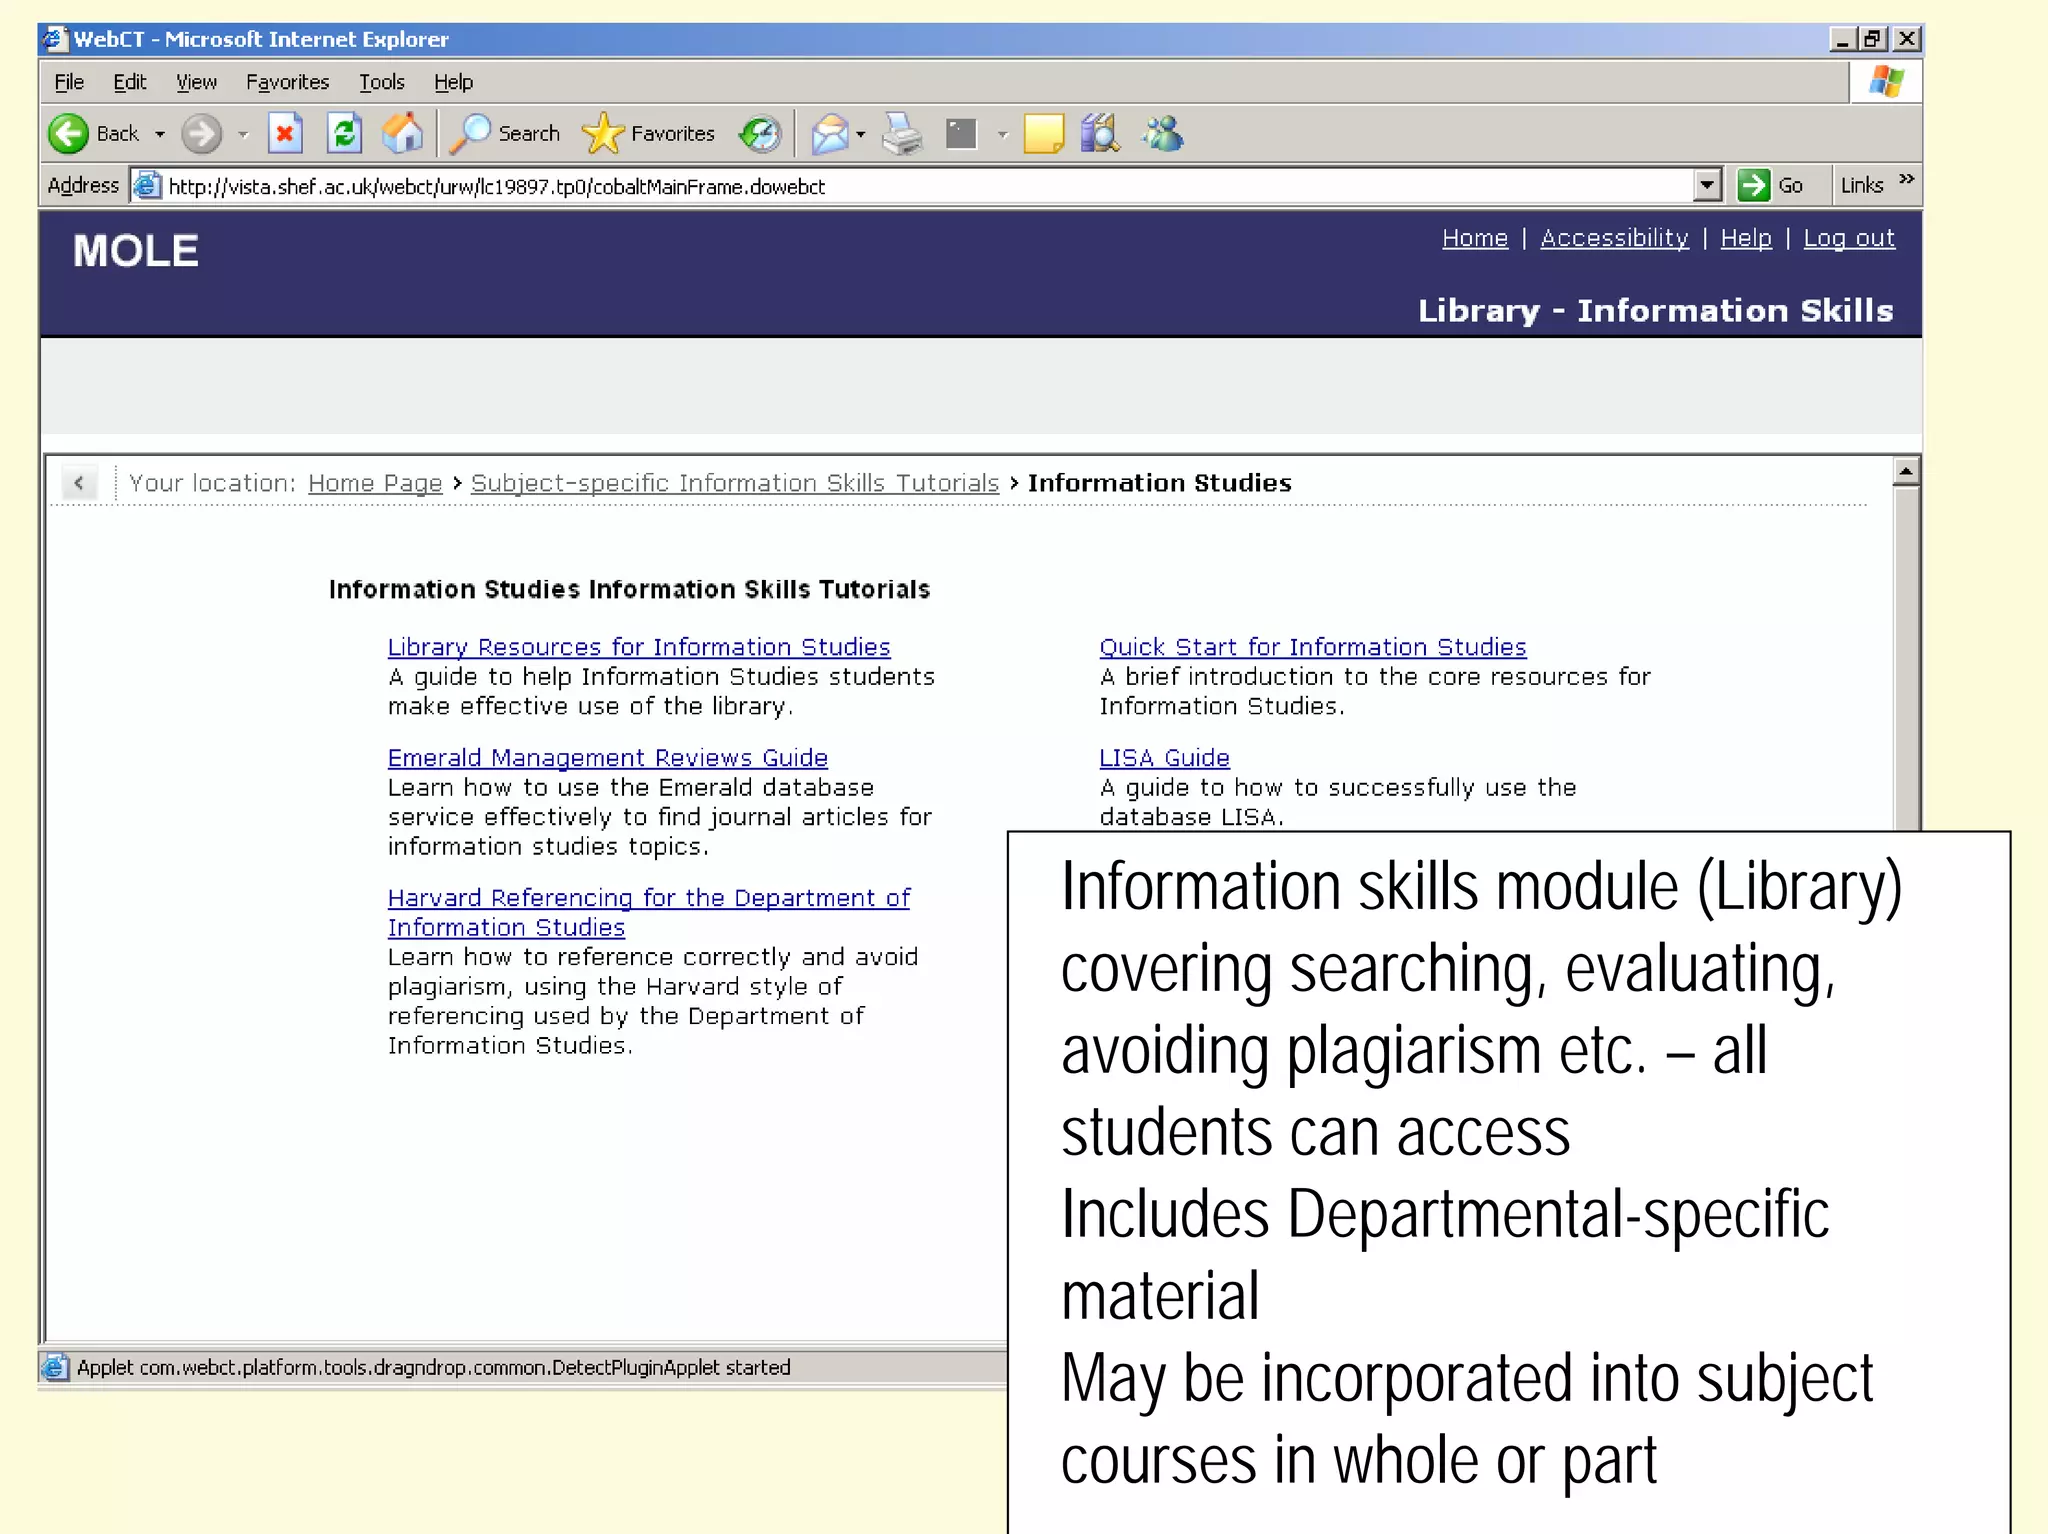Click the Information Studies breadcrumb text
The height and width of the screenshot is (1534, 2048).
tap(1160, 483)
